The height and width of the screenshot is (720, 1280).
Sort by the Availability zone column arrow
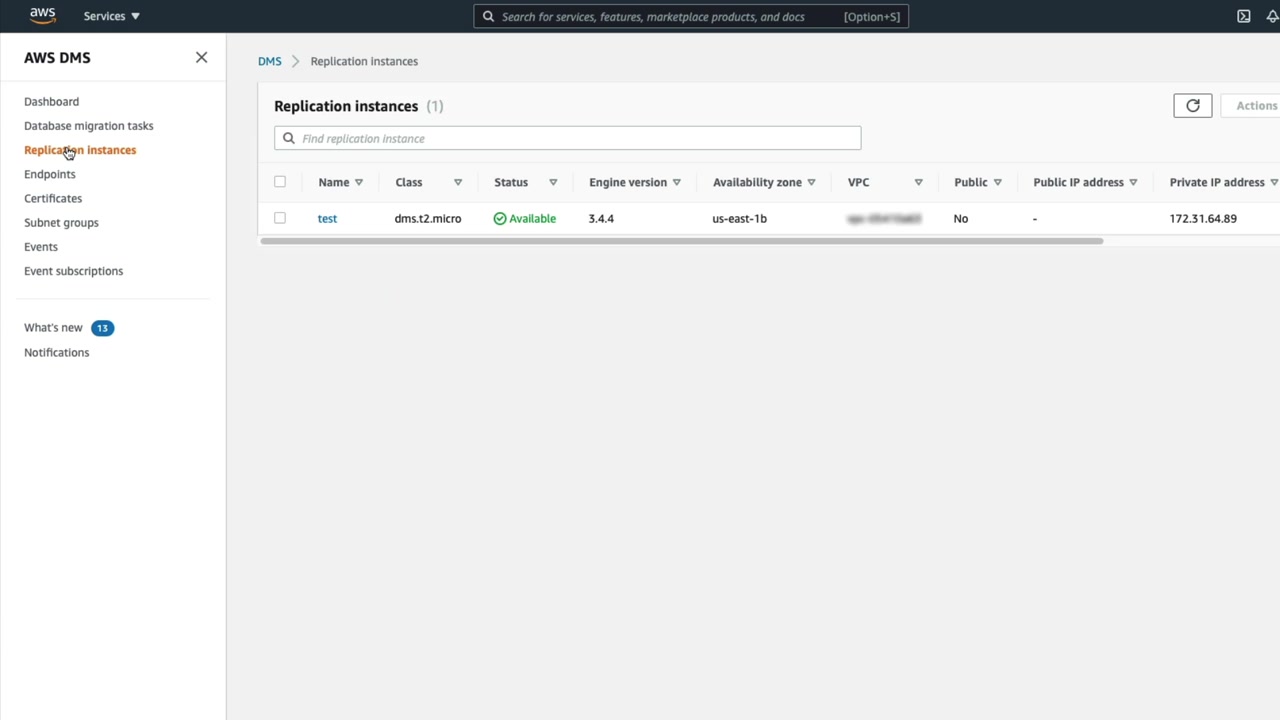click(x=811, y=182)
